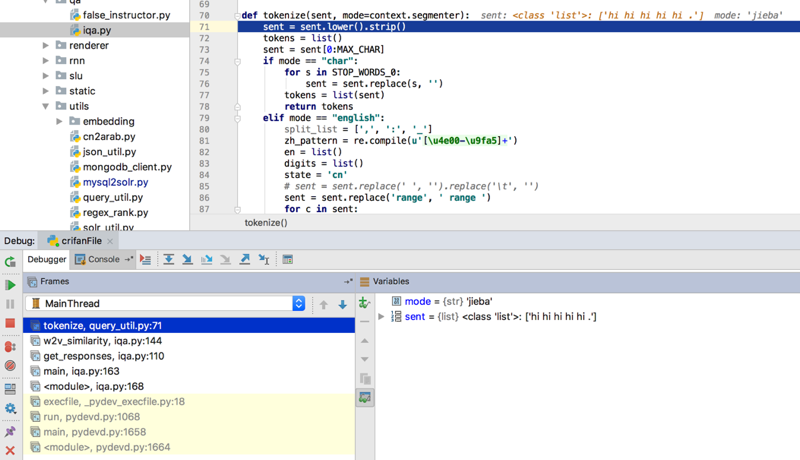Switch to the Console tab
The width and height of the screenshot is (800, 460).
[x=103, y=260]
